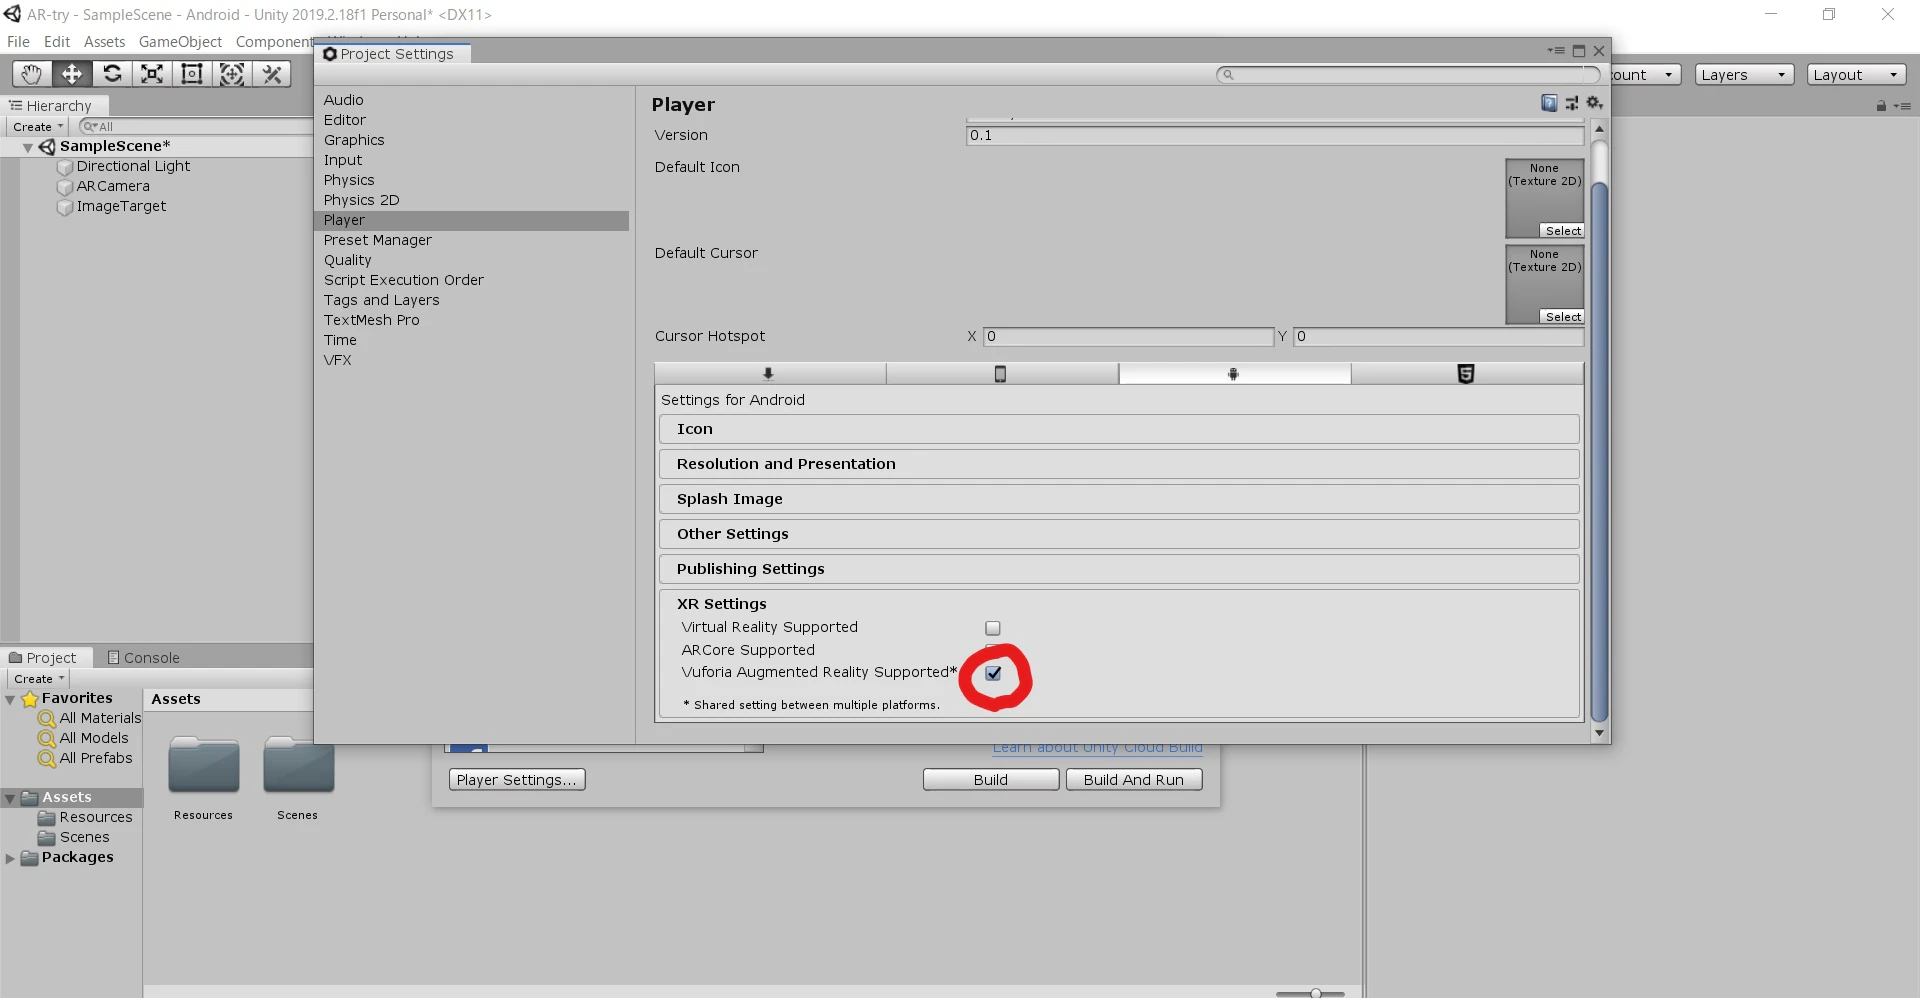This screenshot has width=1920, height=998.
Task: Select the Rotate tool
Action: pyautogui.click(x=112, y=74)
